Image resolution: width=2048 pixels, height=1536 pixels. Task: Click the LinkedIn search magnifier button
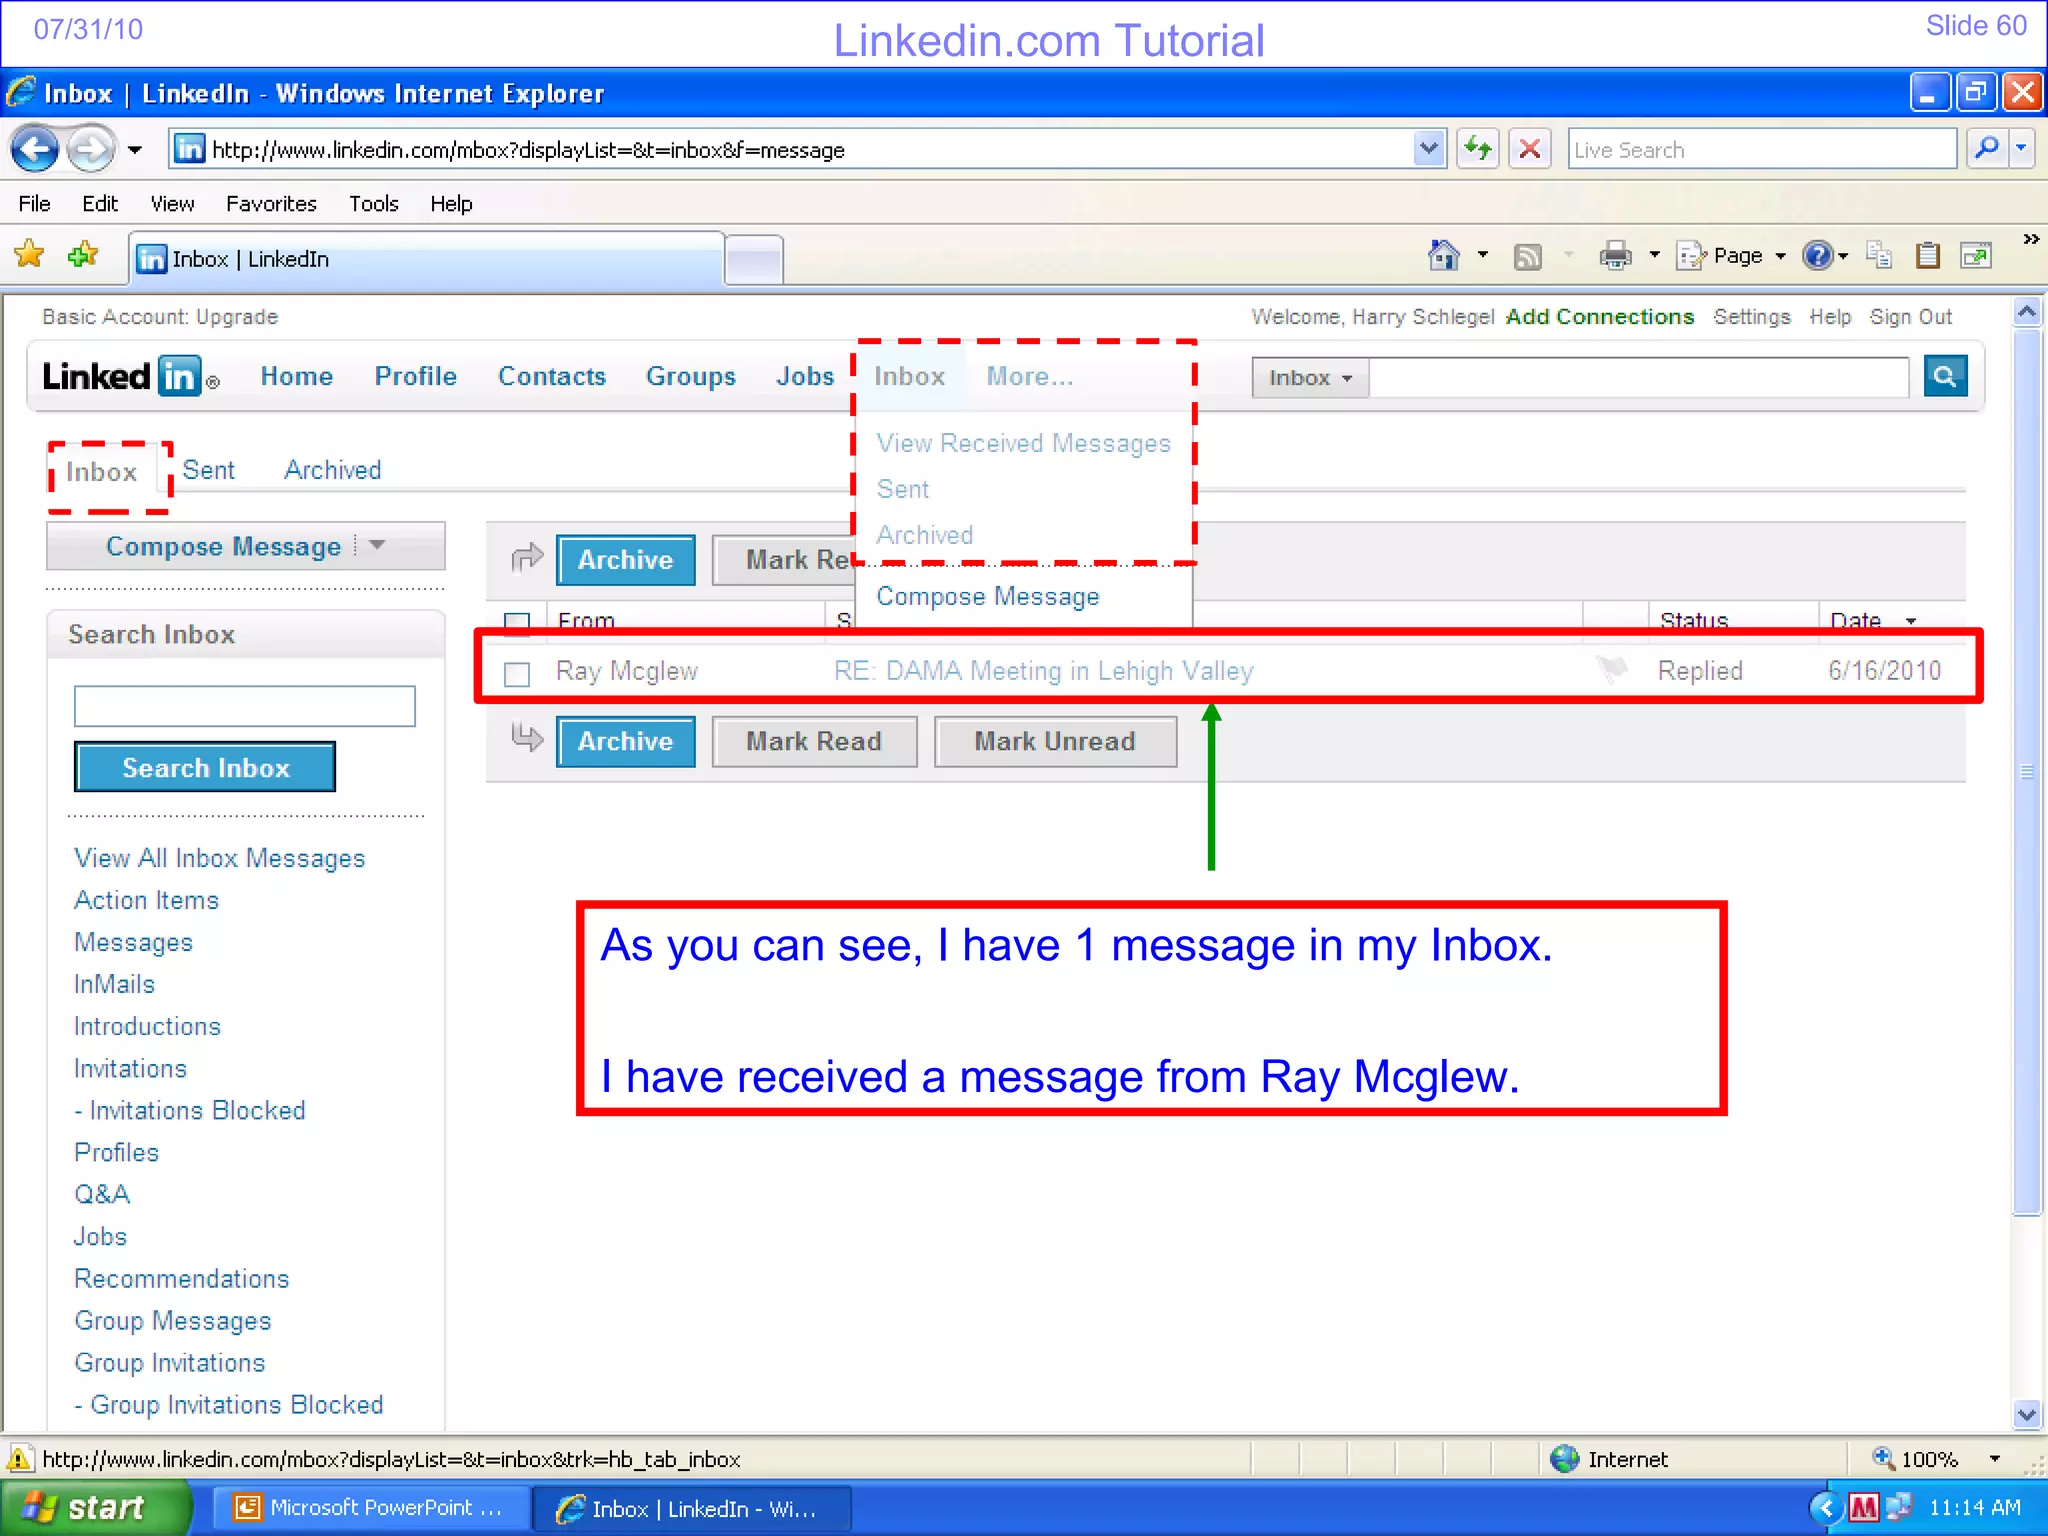point(1945,376)
